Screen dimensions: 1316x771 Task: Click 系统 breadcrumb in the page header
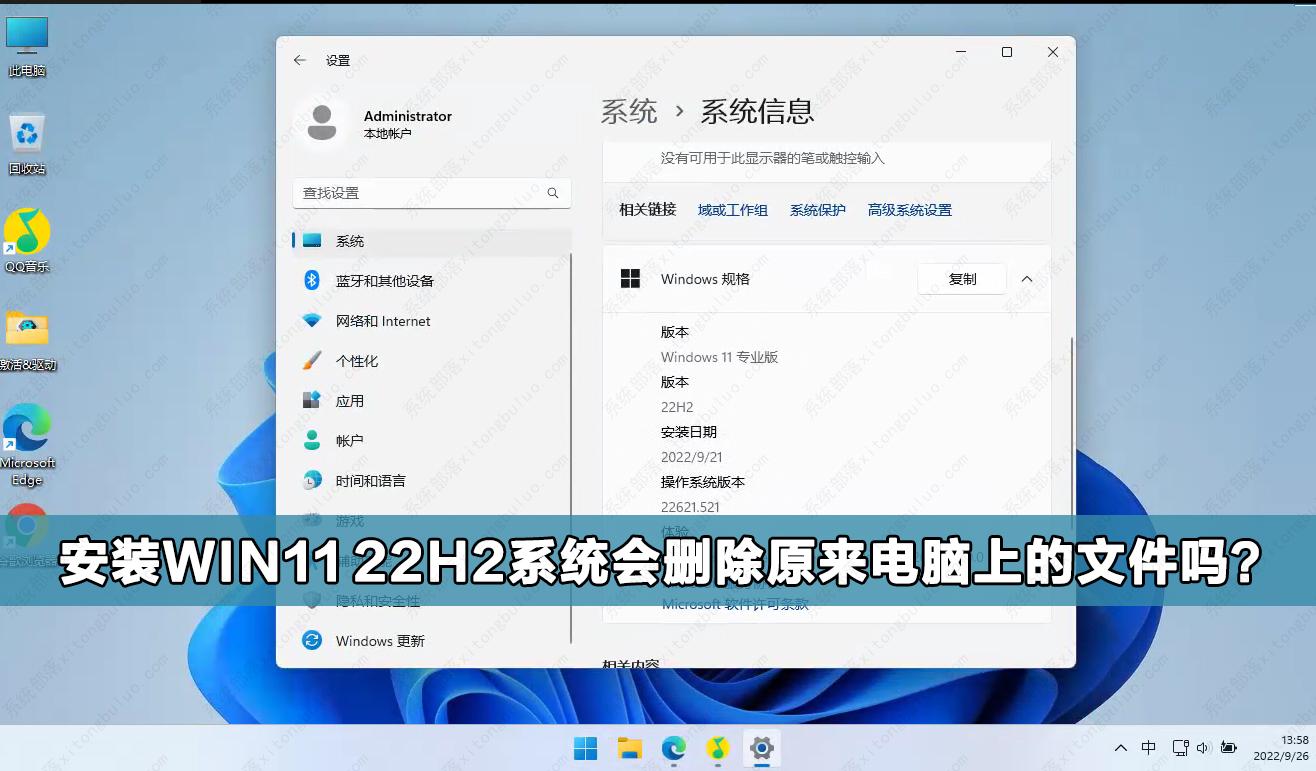(x=630, y=112)
